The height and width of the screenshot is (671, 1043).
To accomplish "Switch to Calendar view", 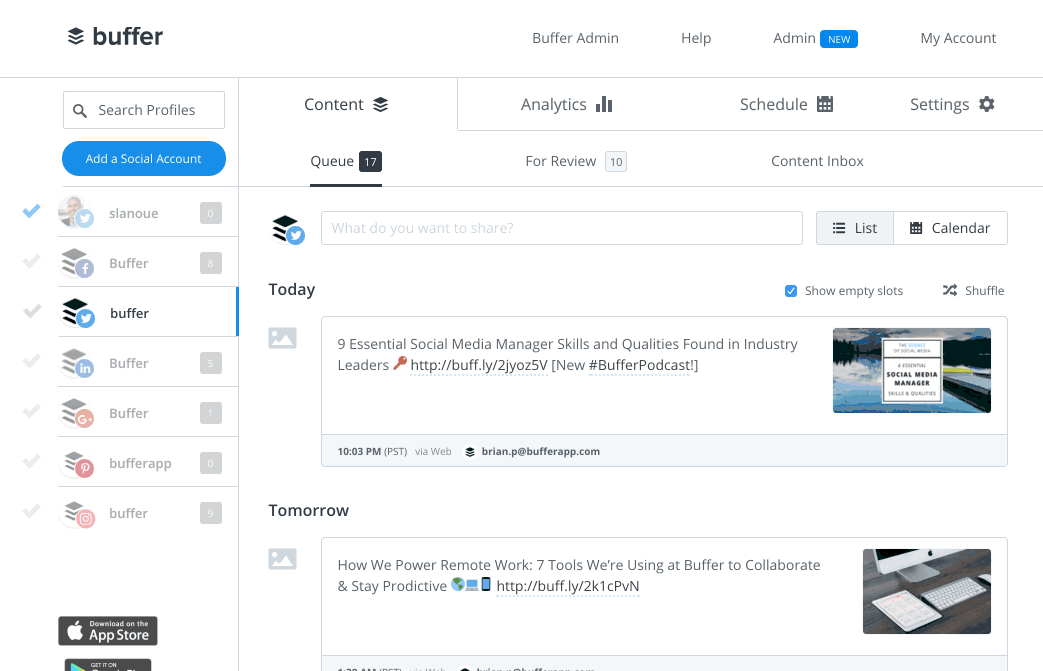I will (x=949, y=227).
